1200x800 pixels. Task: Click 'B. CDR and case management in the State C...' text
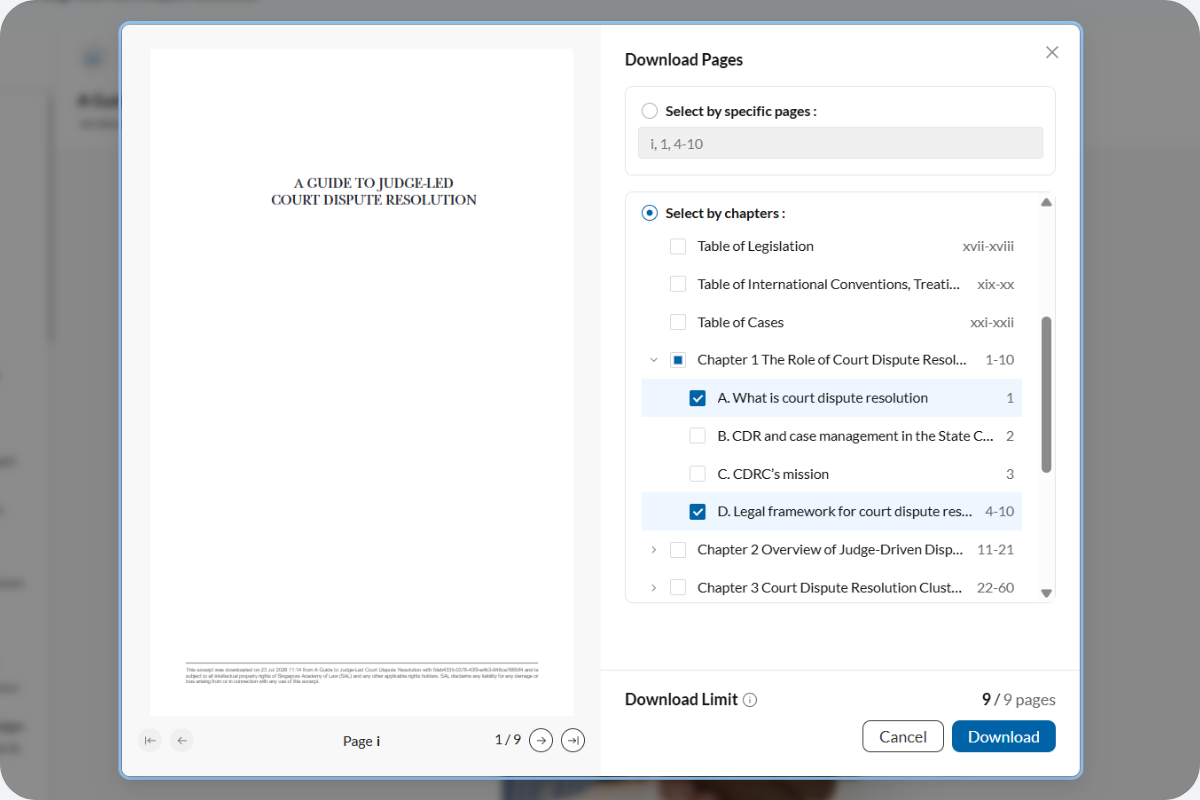[856, 436]
